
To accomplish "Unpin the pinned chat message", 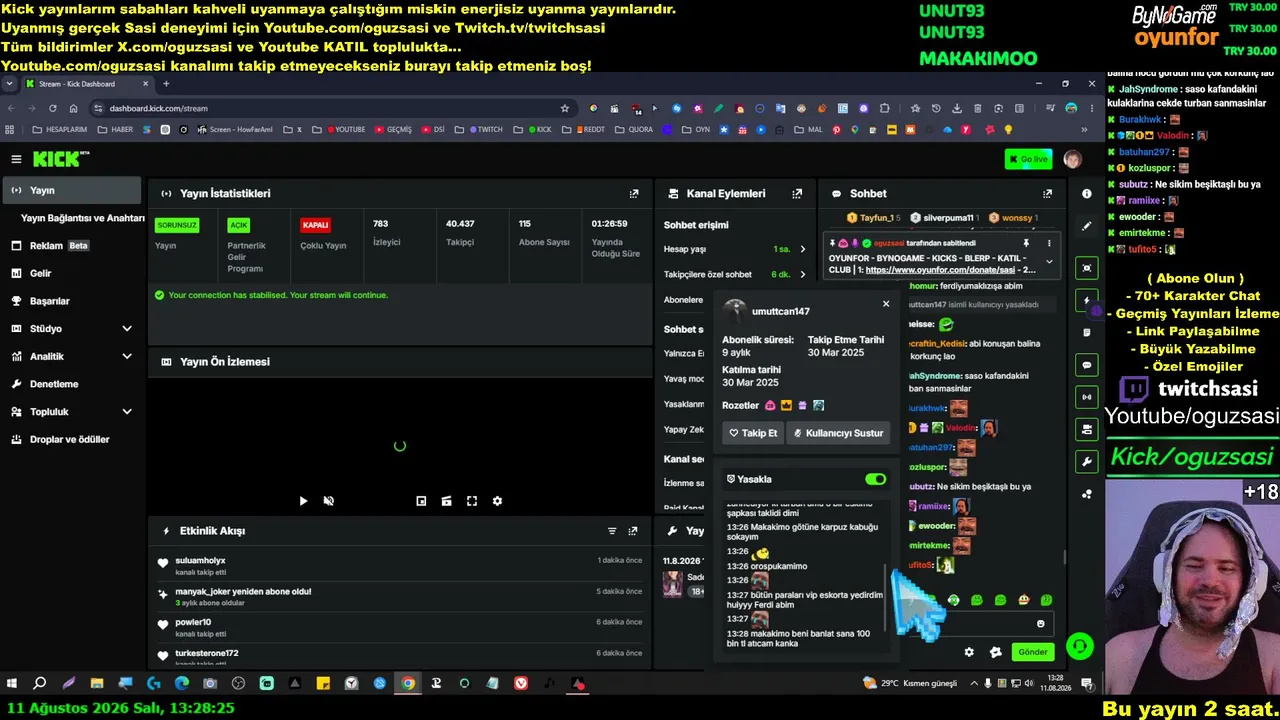I will coord(1026,243).
